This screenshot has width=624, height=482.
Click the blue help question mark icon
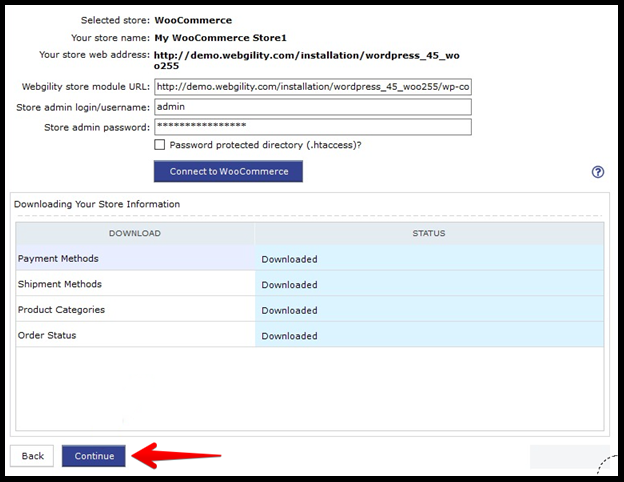pos(598,172)
